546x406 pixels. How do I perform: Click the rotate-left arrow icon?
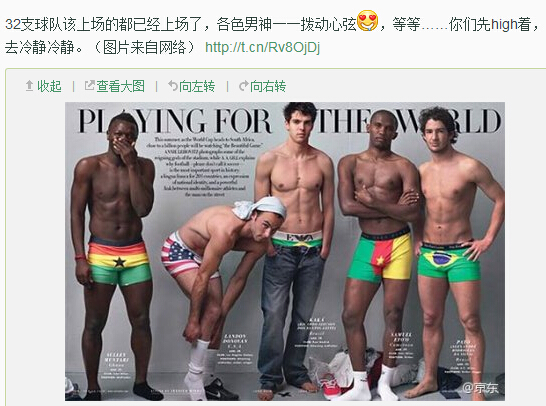click(173, 86)
